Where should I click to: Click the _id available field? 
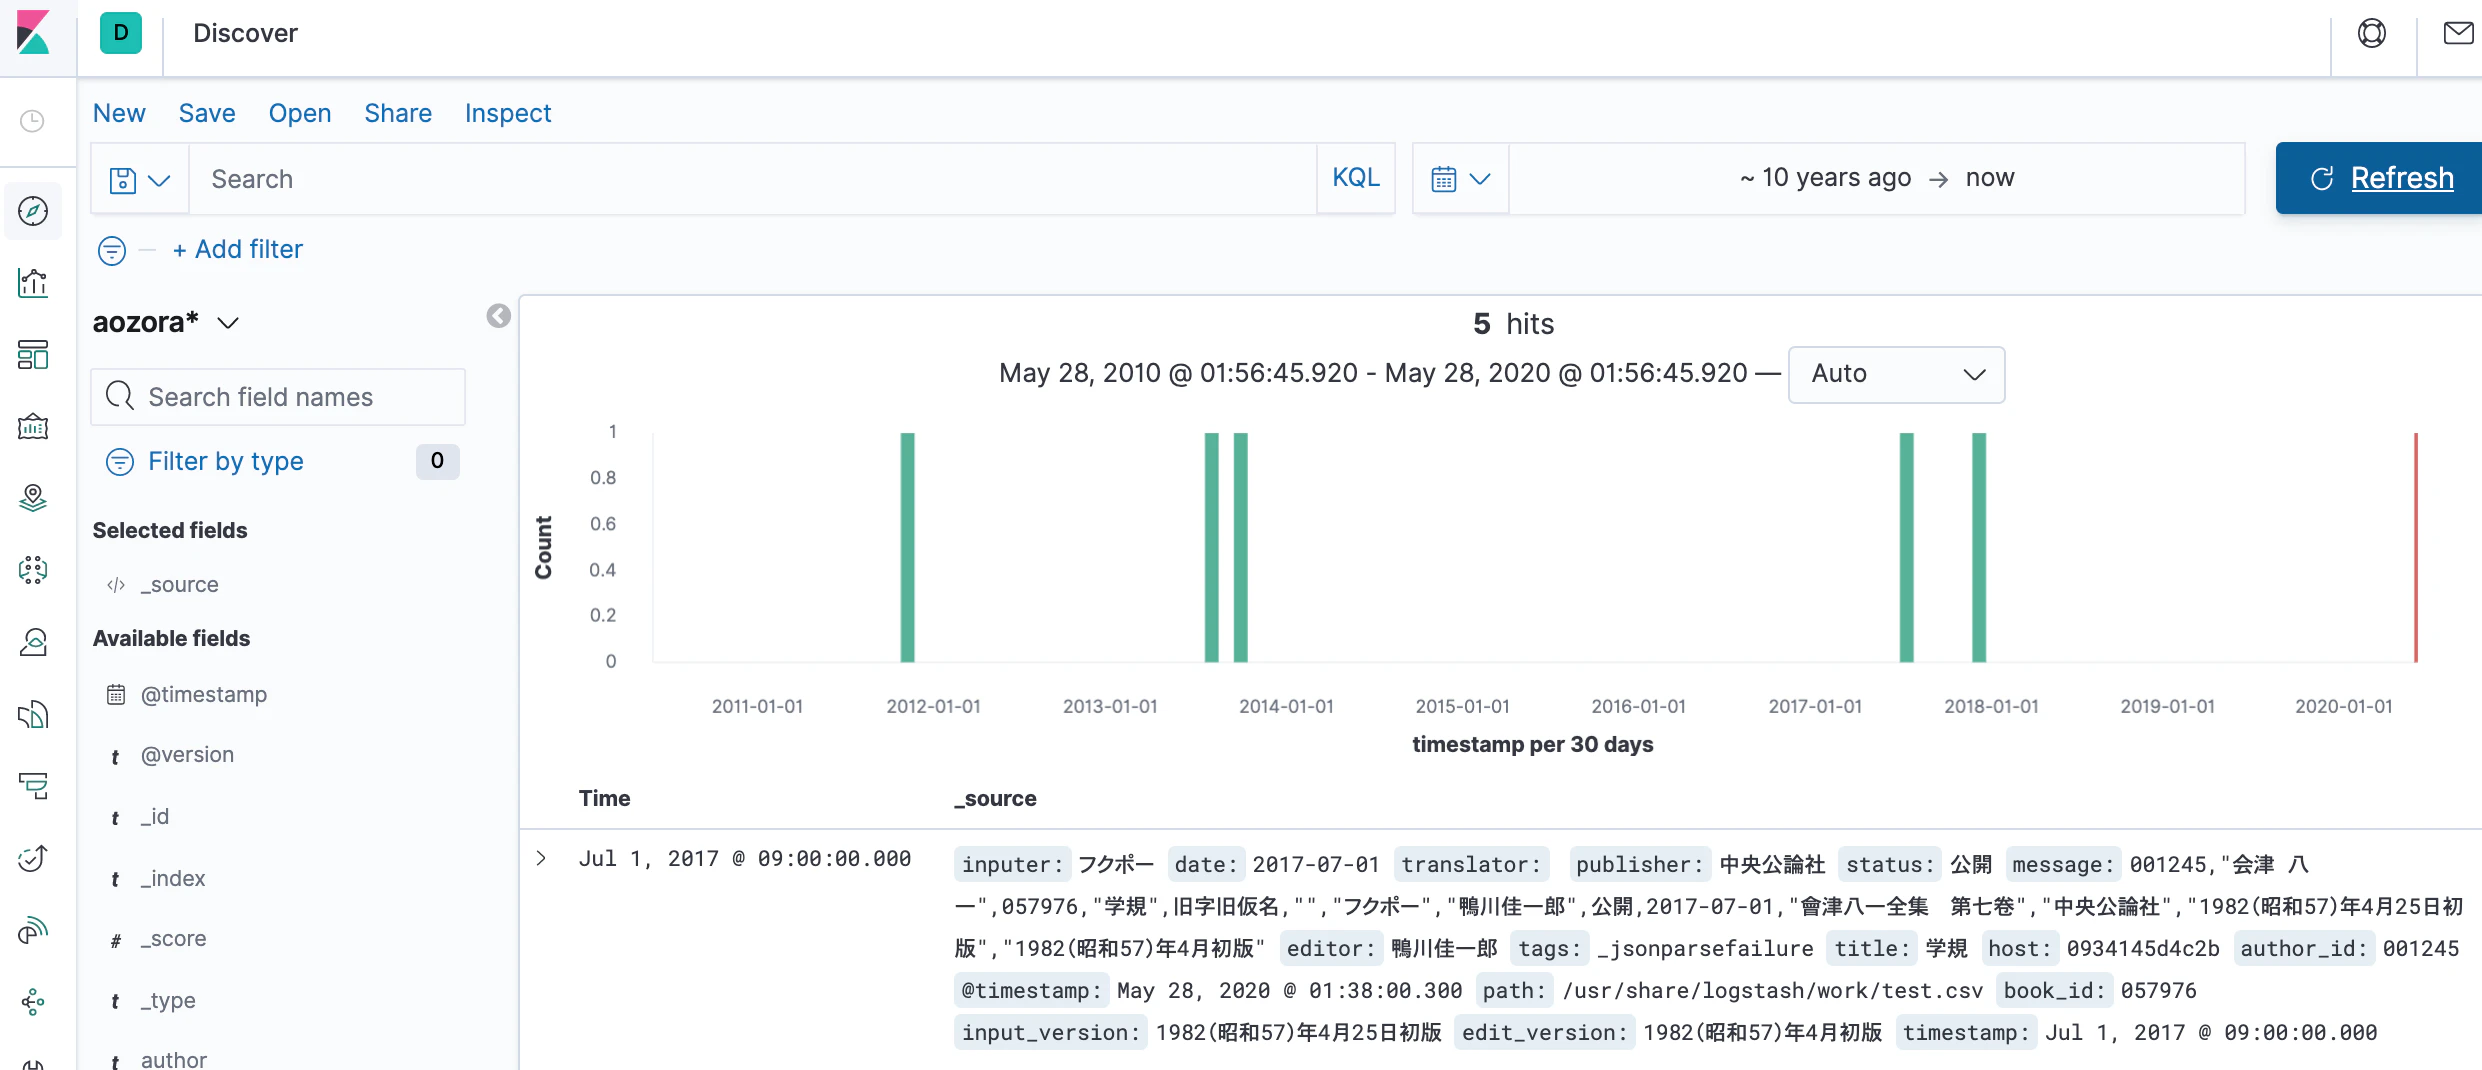(x=155, y=817)
